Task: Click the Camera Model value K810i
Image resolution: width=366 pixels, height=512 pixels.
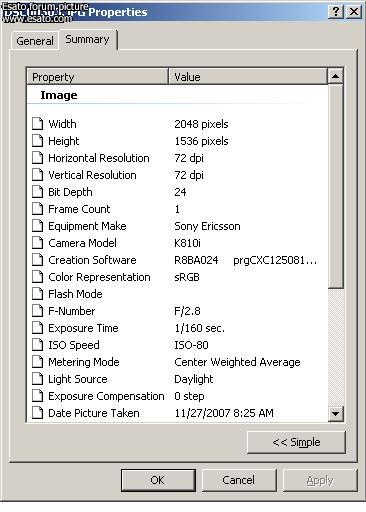Action: point(187,243)
